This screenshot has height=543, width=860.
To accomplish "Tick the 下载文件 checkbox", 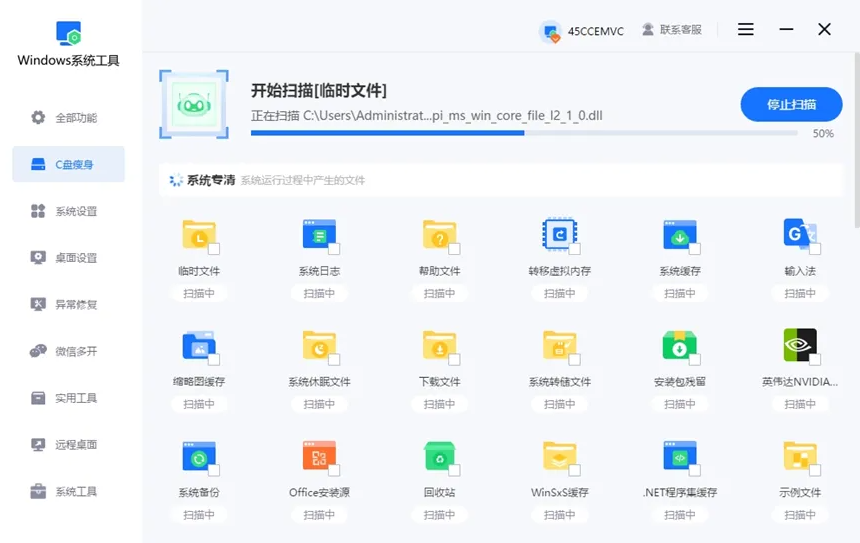I will [454, 360].
